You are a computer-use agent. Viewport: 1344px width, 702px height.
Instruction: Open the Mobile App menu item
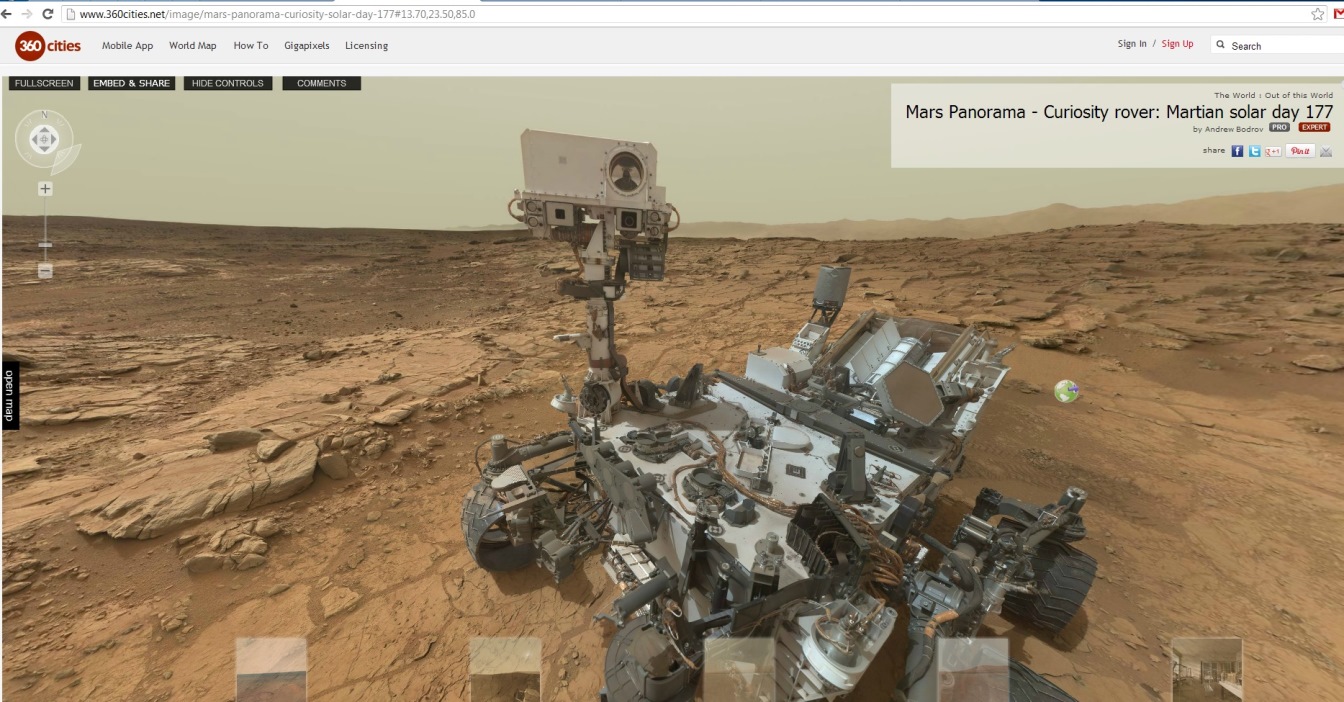tap(128, 46)
